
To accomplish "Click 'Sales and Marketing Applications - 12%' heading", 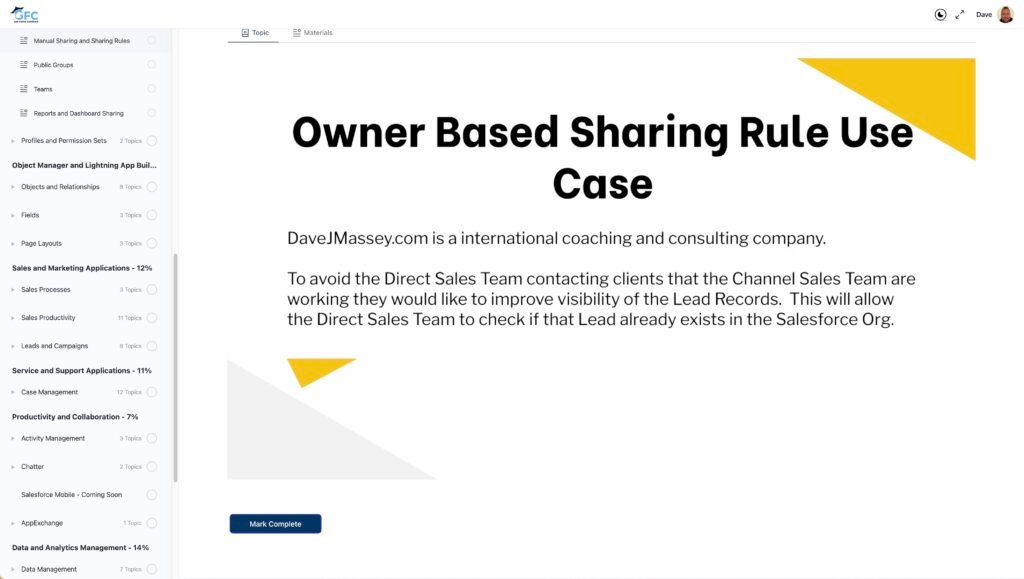I will click(x=82, y=268).
